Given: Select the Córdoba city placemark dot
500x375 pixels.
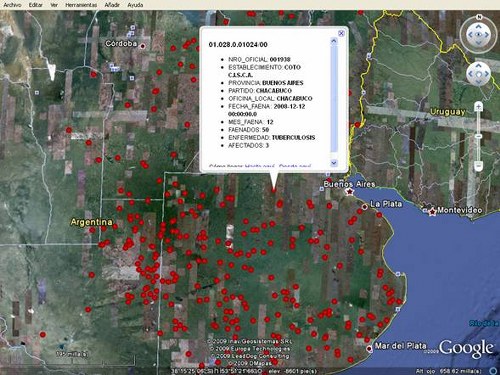Looking at the screenshot, I should click(143, 46).
